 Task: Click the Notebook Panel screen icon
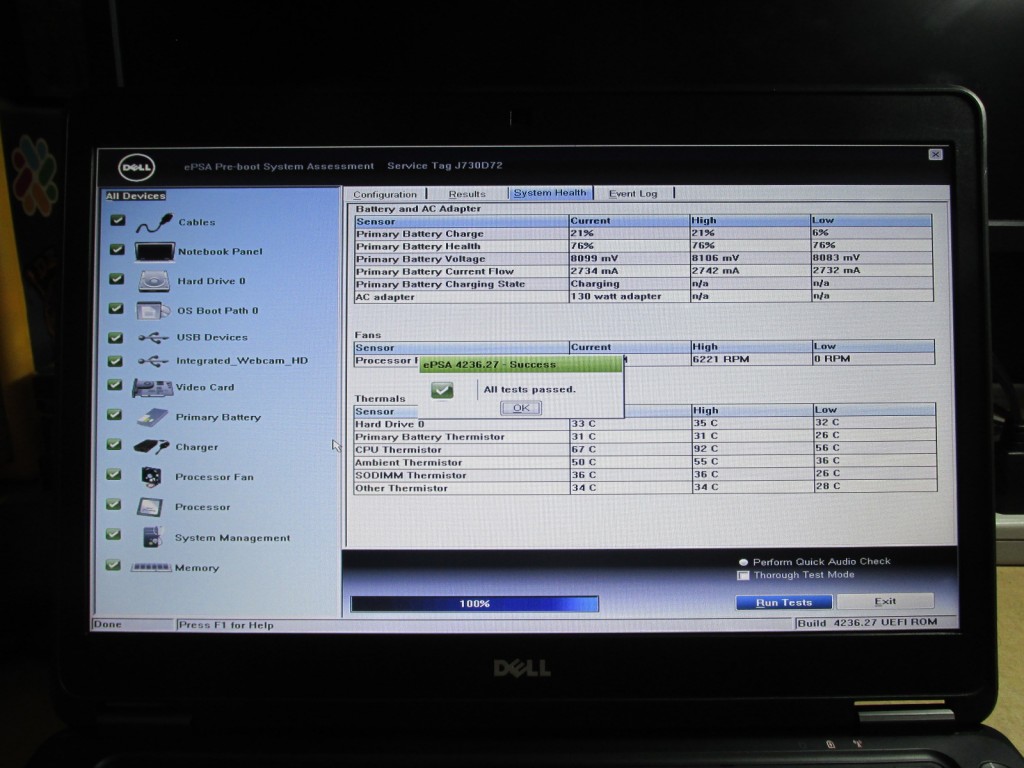click(154, 251)
